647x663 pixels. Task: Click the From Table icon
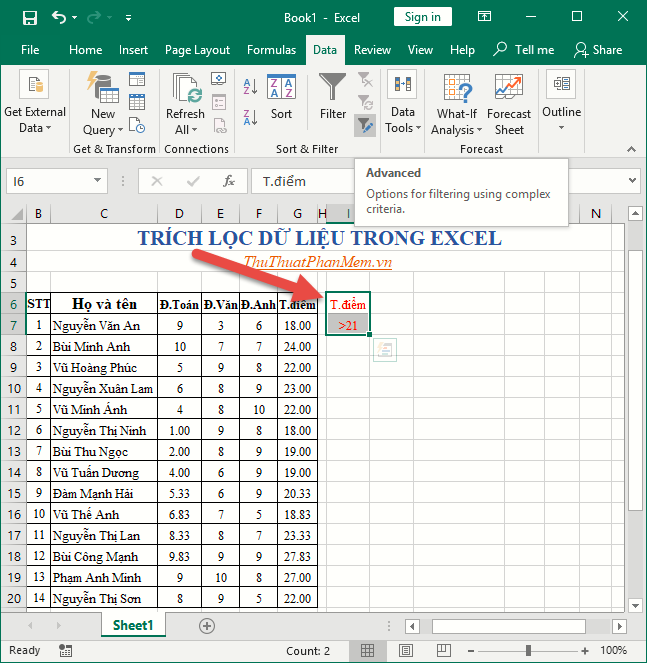point(137,102)
